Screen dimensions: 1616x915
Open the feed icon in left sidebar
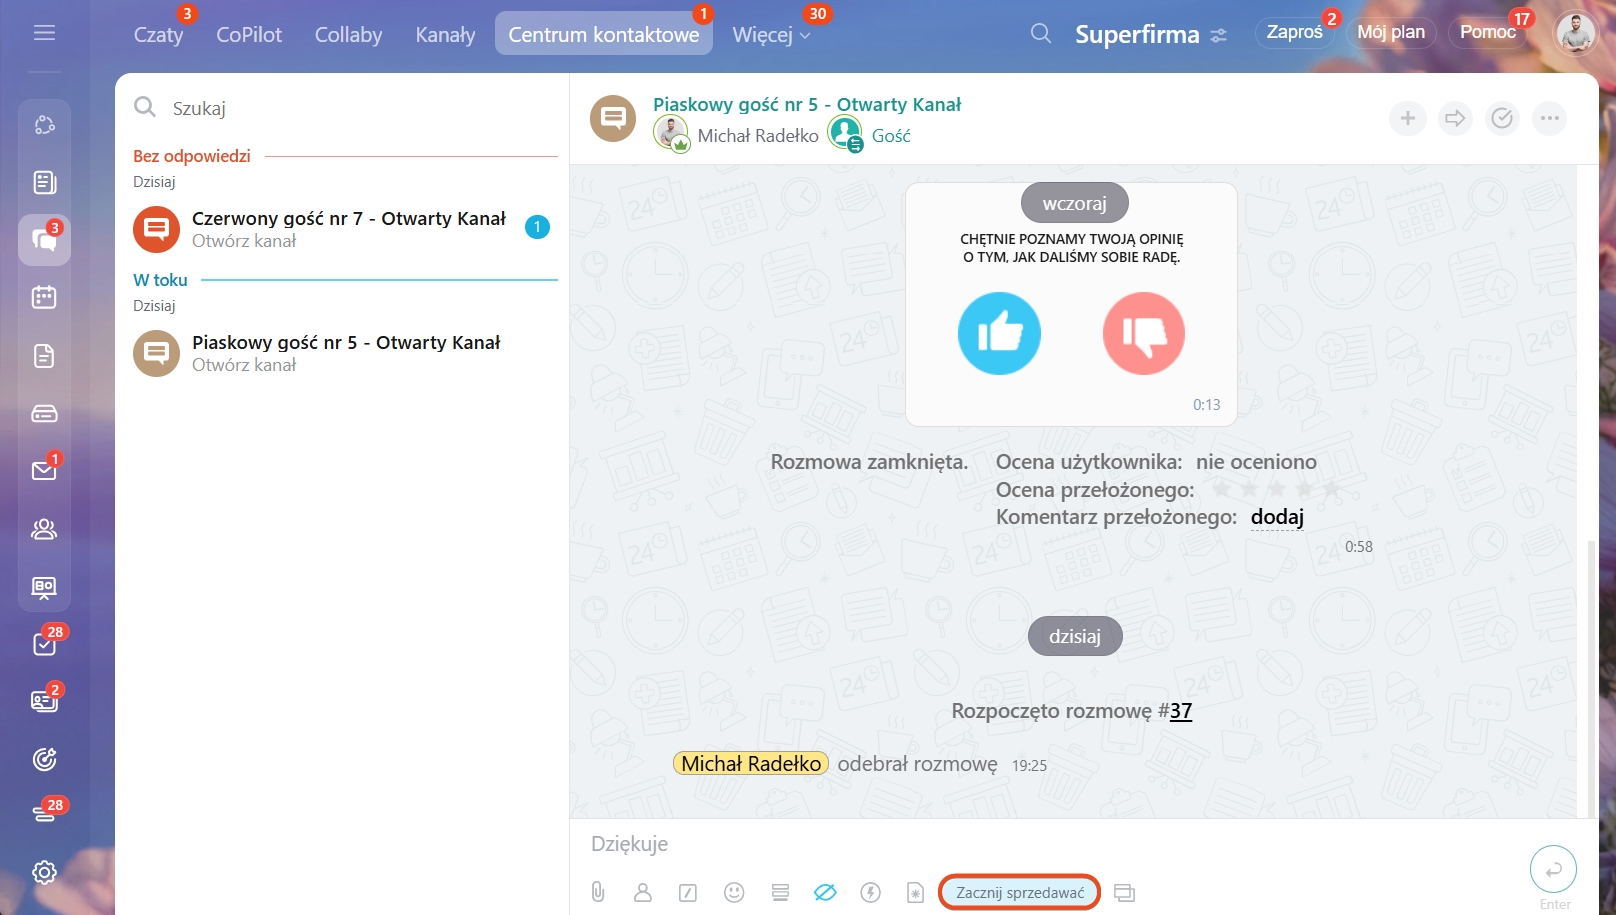(x=44, y=182)
